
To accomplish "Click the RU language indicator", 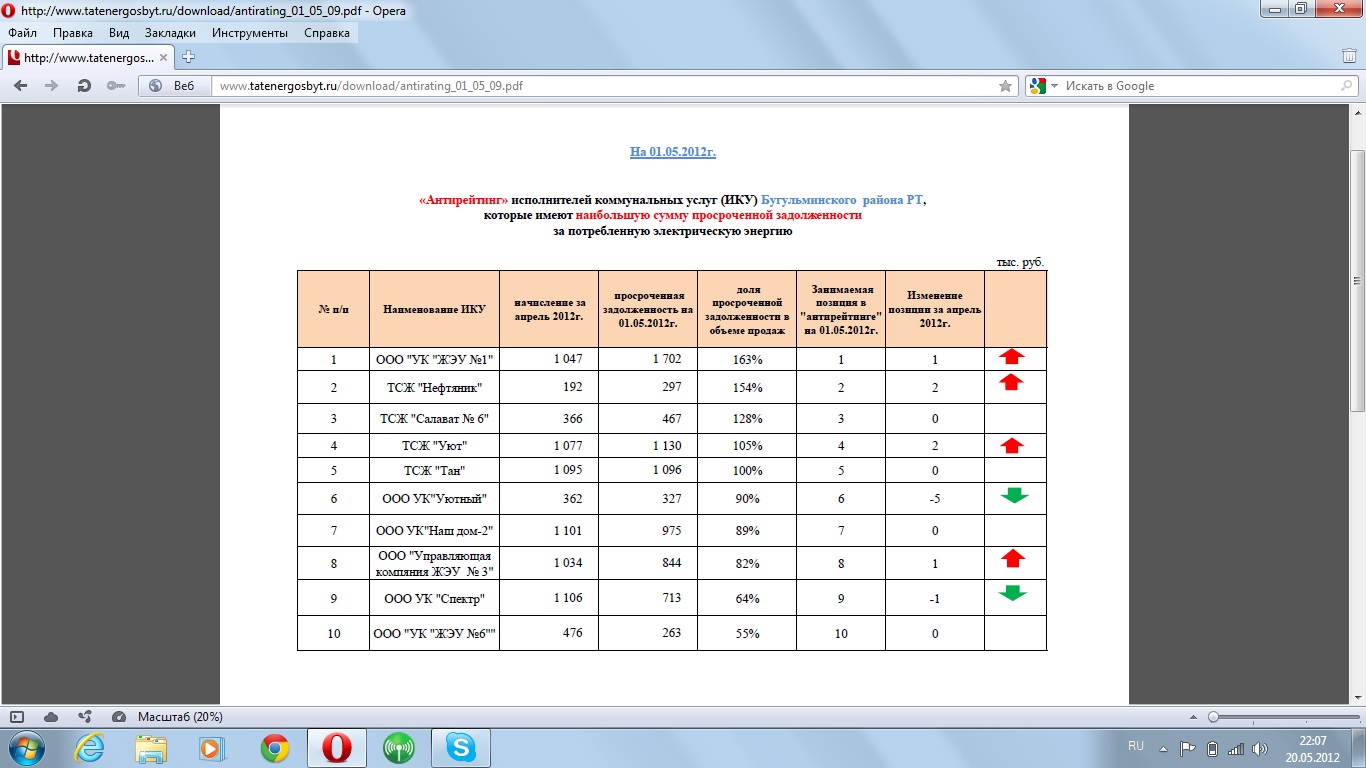I will pyautogui.click(x=1135, y=746).
